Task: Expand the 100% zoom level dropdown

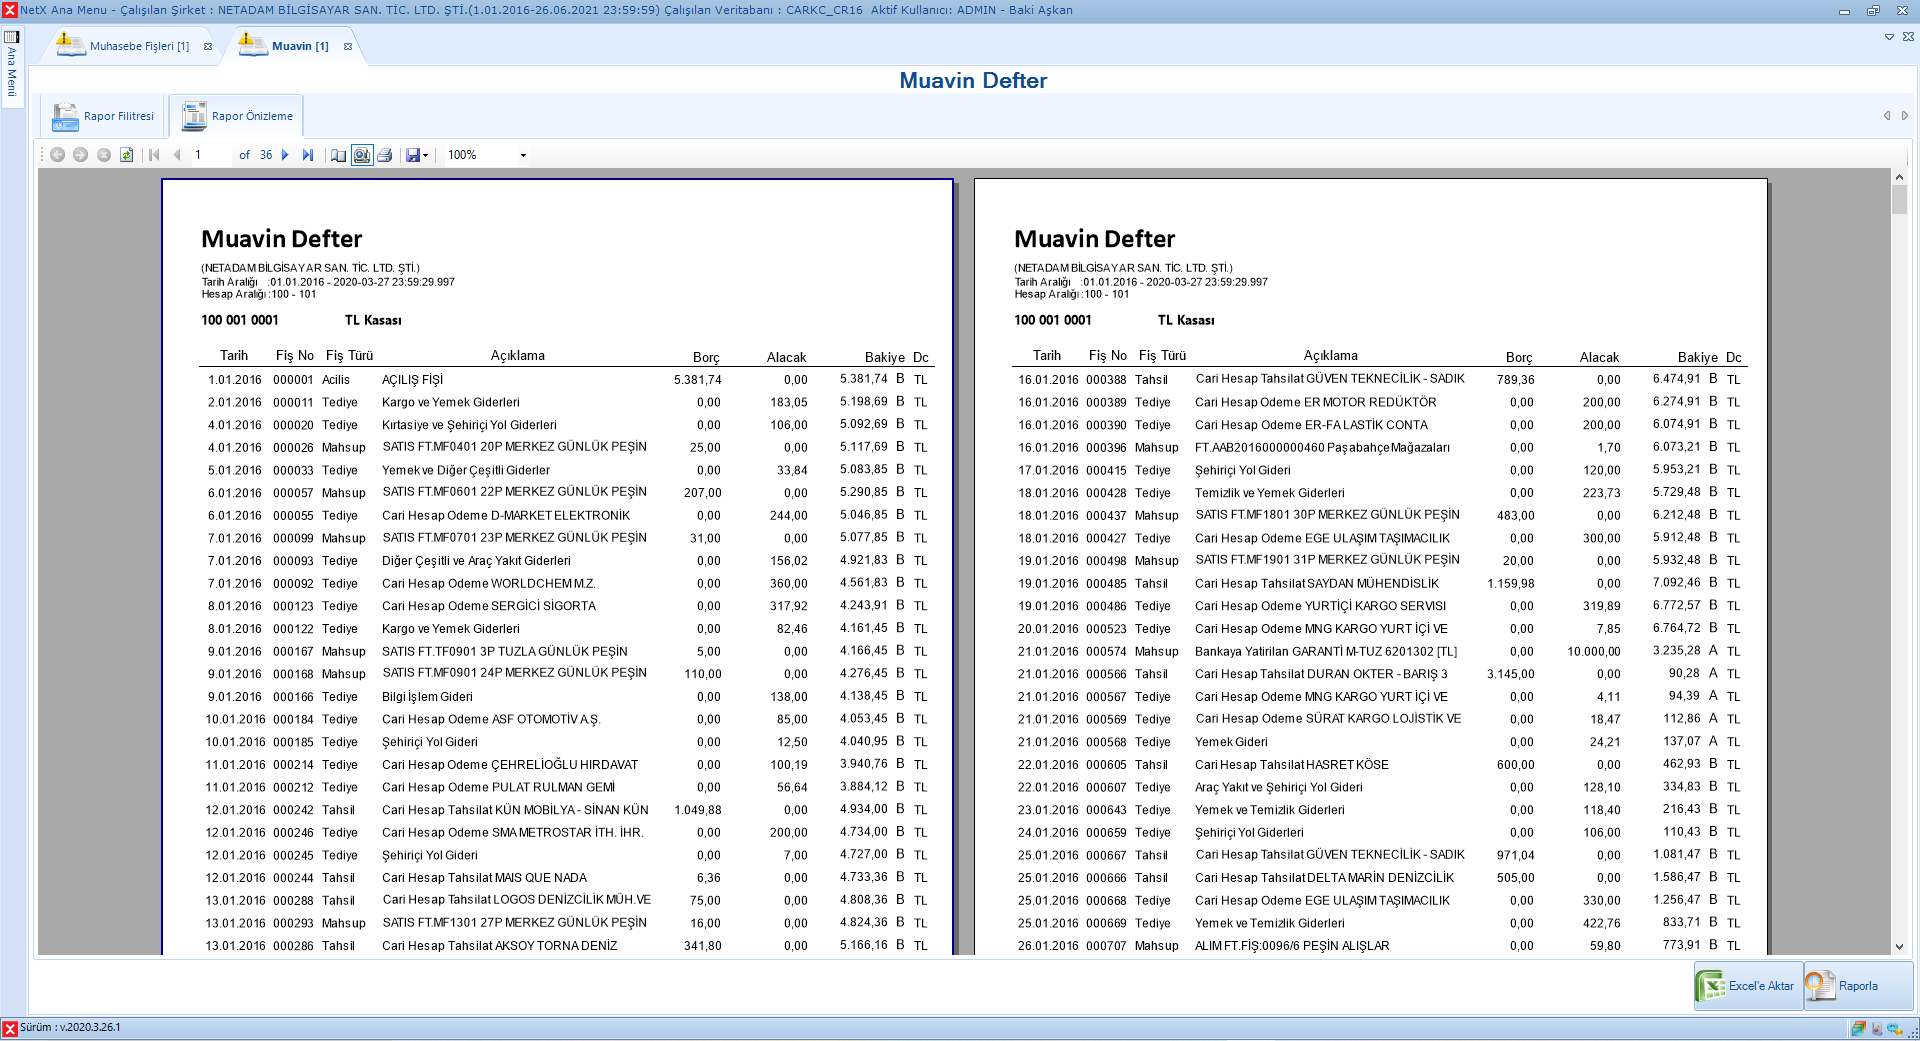Action: pyautogui.click(x=522, y=155)
